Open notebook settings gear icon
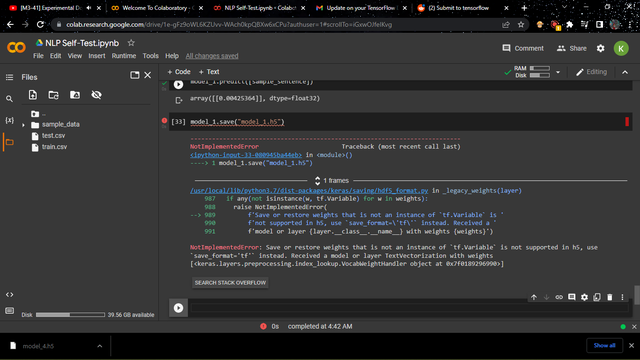Screen dimensions: 640x360 click(x=600, y=48)
